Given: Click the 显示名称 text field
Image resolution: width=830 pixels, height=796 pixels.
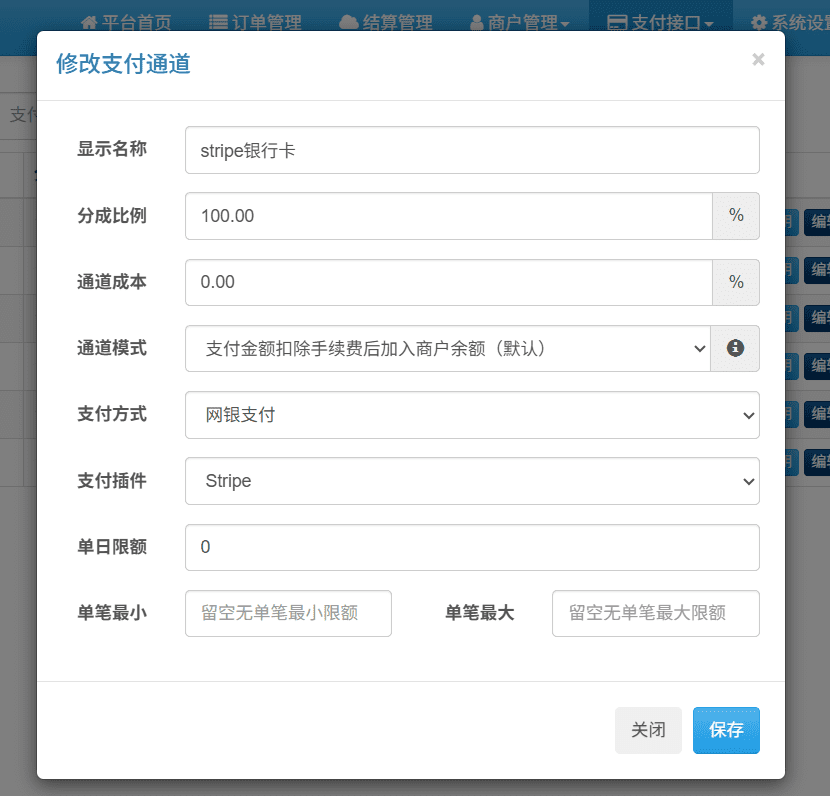Looking at the screenshot, I should pos(471,150).
